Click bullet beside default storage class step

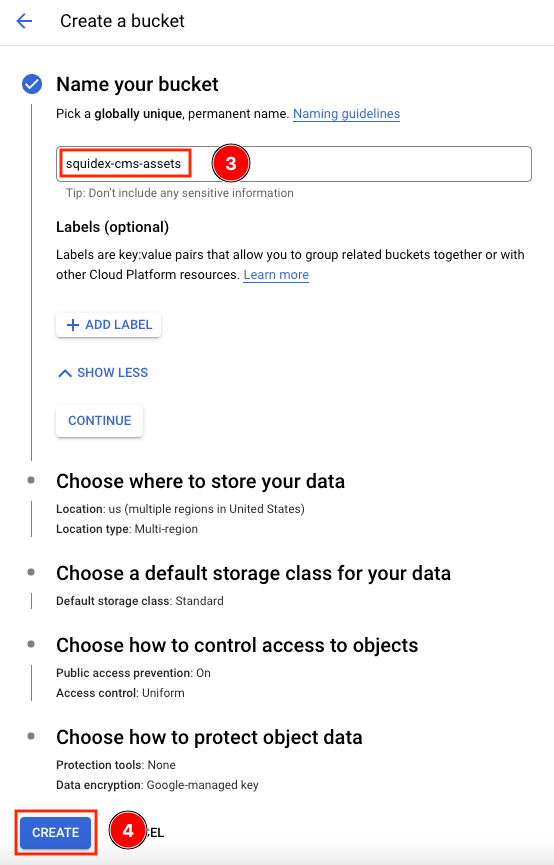(31, 573)
